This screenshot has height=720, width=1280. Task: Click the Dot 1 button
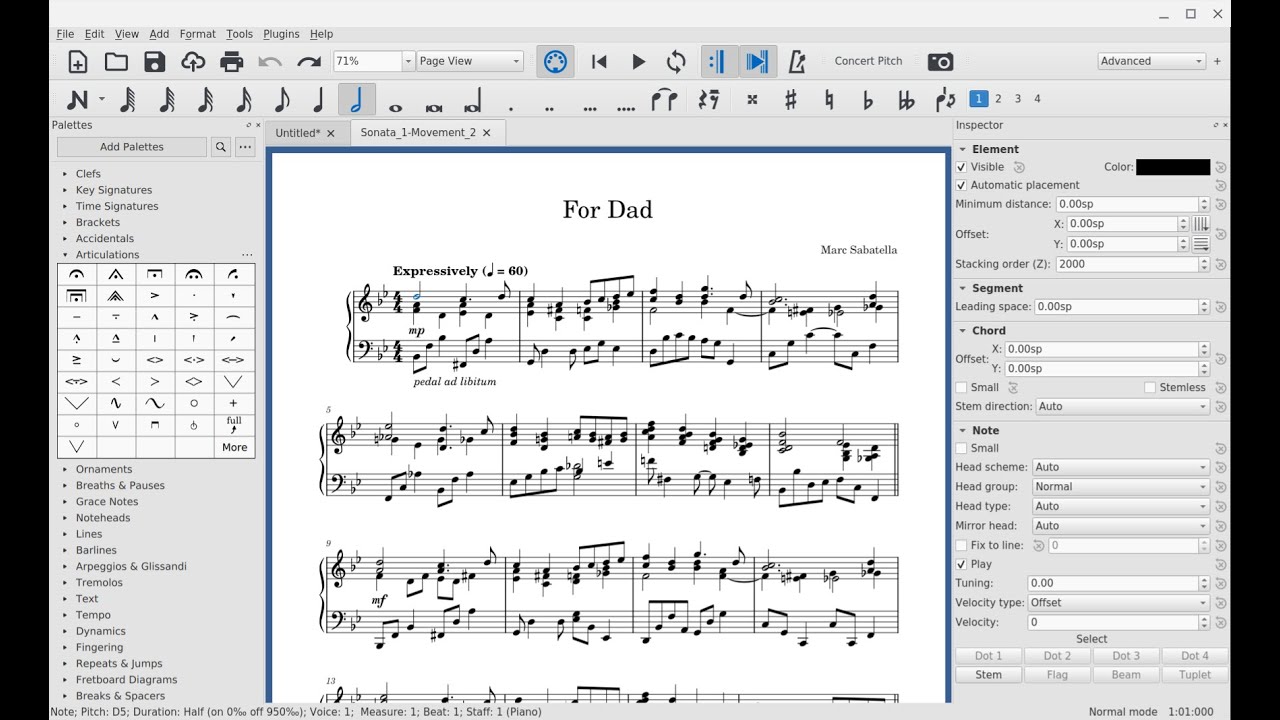(x=989, y=656)
